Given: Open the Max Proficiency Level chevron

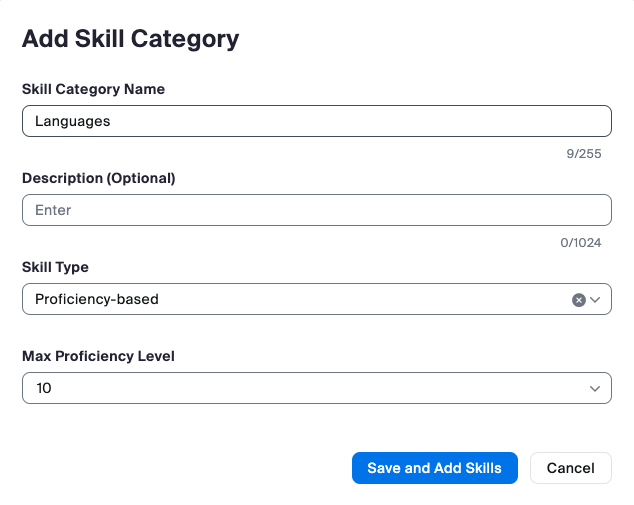Looking at the screenshot, I should 596,388.
